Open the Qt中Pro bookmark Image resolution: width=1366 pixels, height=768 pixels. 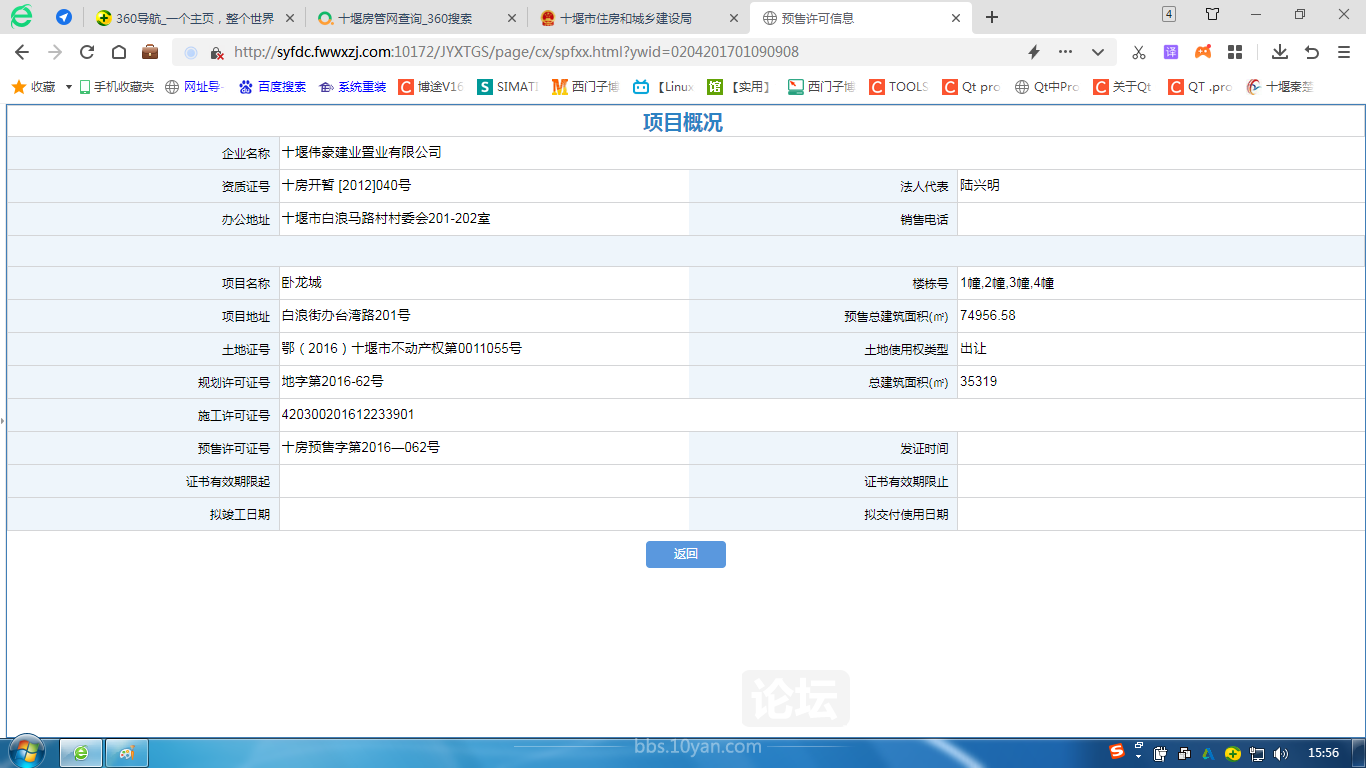point(1047,87)
